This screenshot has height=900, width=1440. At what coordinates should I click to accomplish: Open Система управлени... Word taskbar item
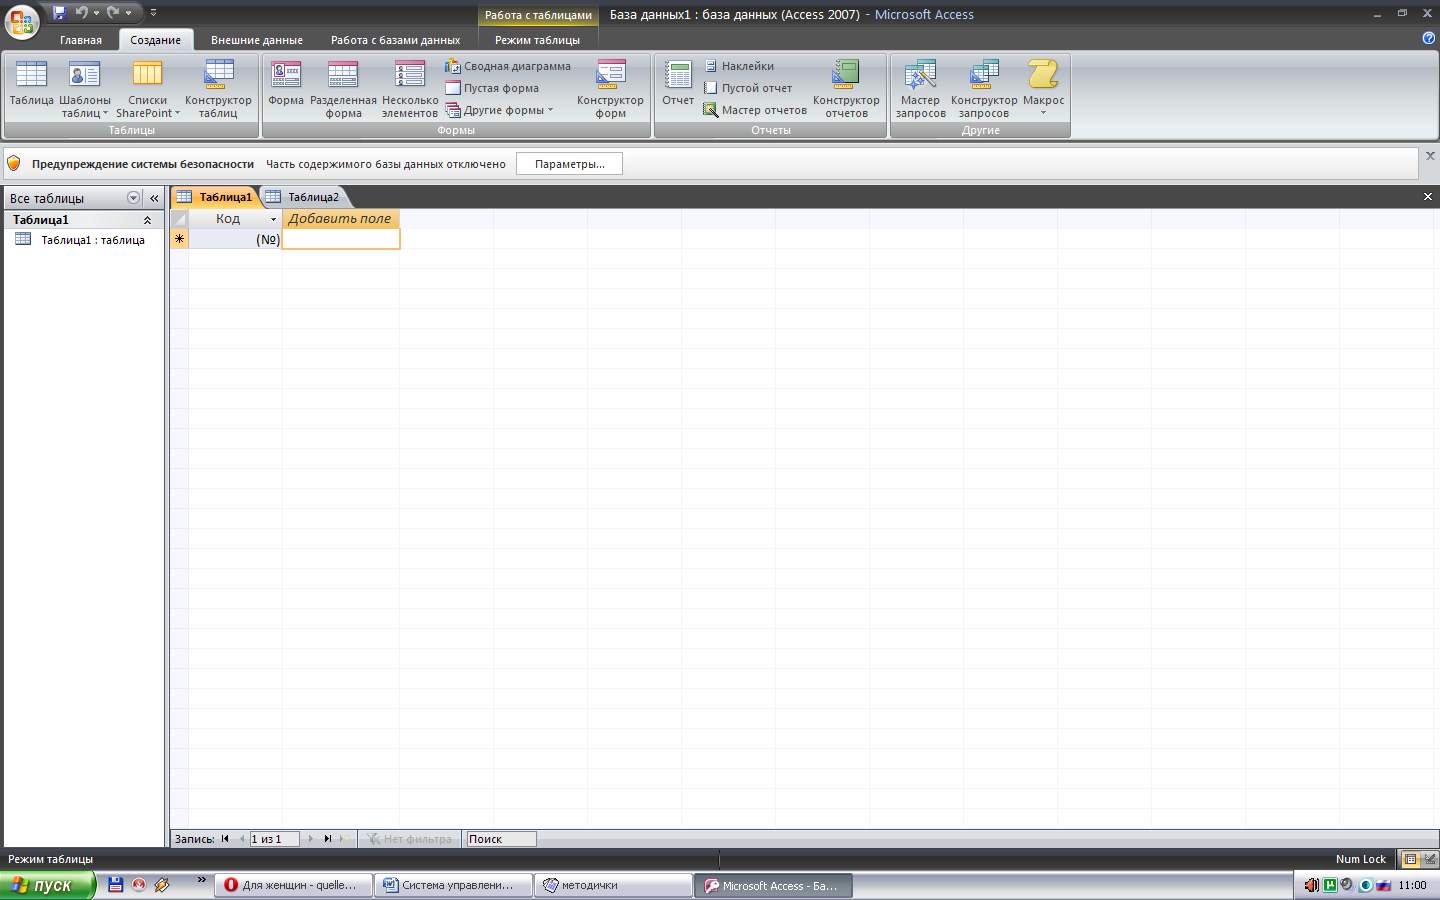click(453, 885)
